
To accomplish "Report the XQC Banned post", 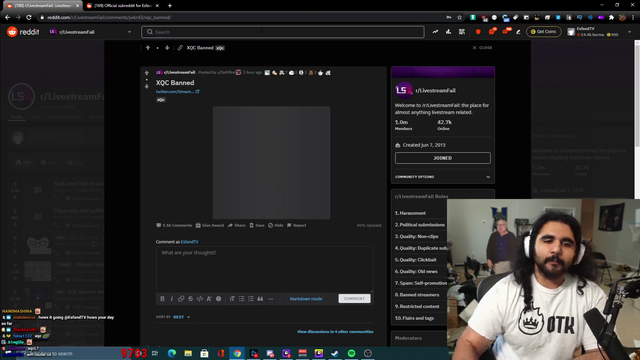I will [296, 225].
